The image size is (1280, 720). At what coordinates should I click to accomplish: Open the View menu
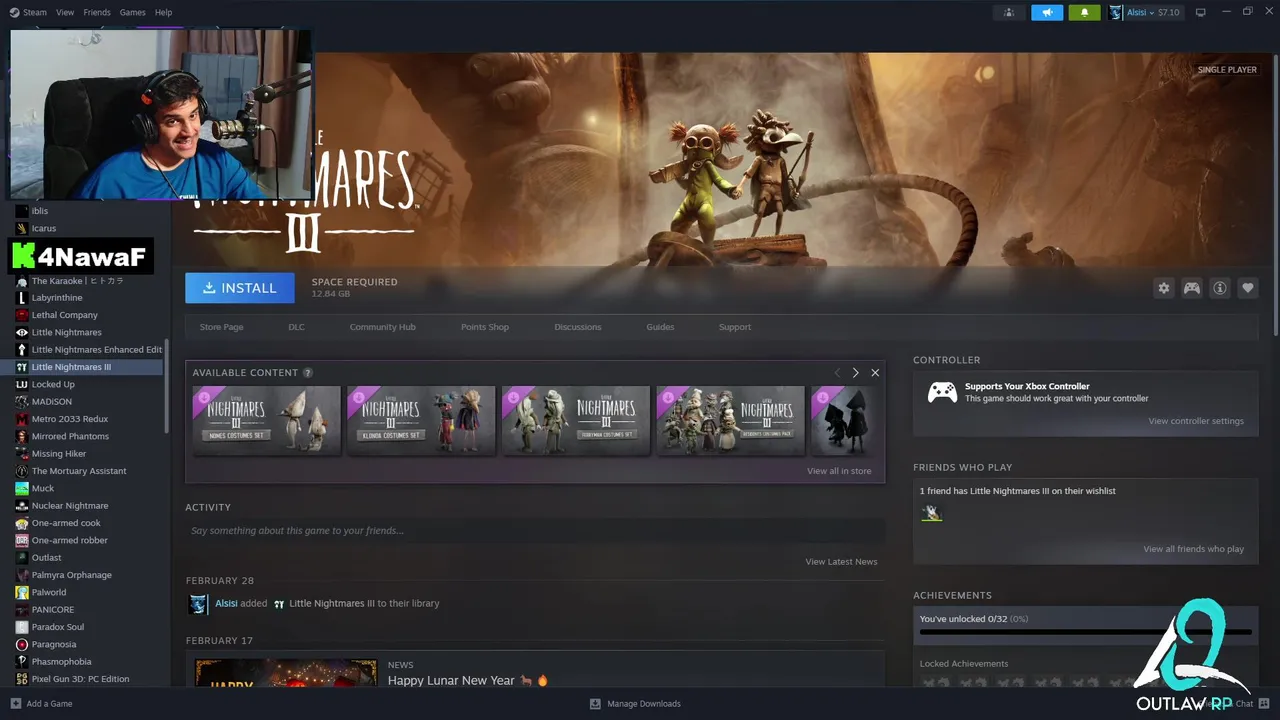pos(65,12)
